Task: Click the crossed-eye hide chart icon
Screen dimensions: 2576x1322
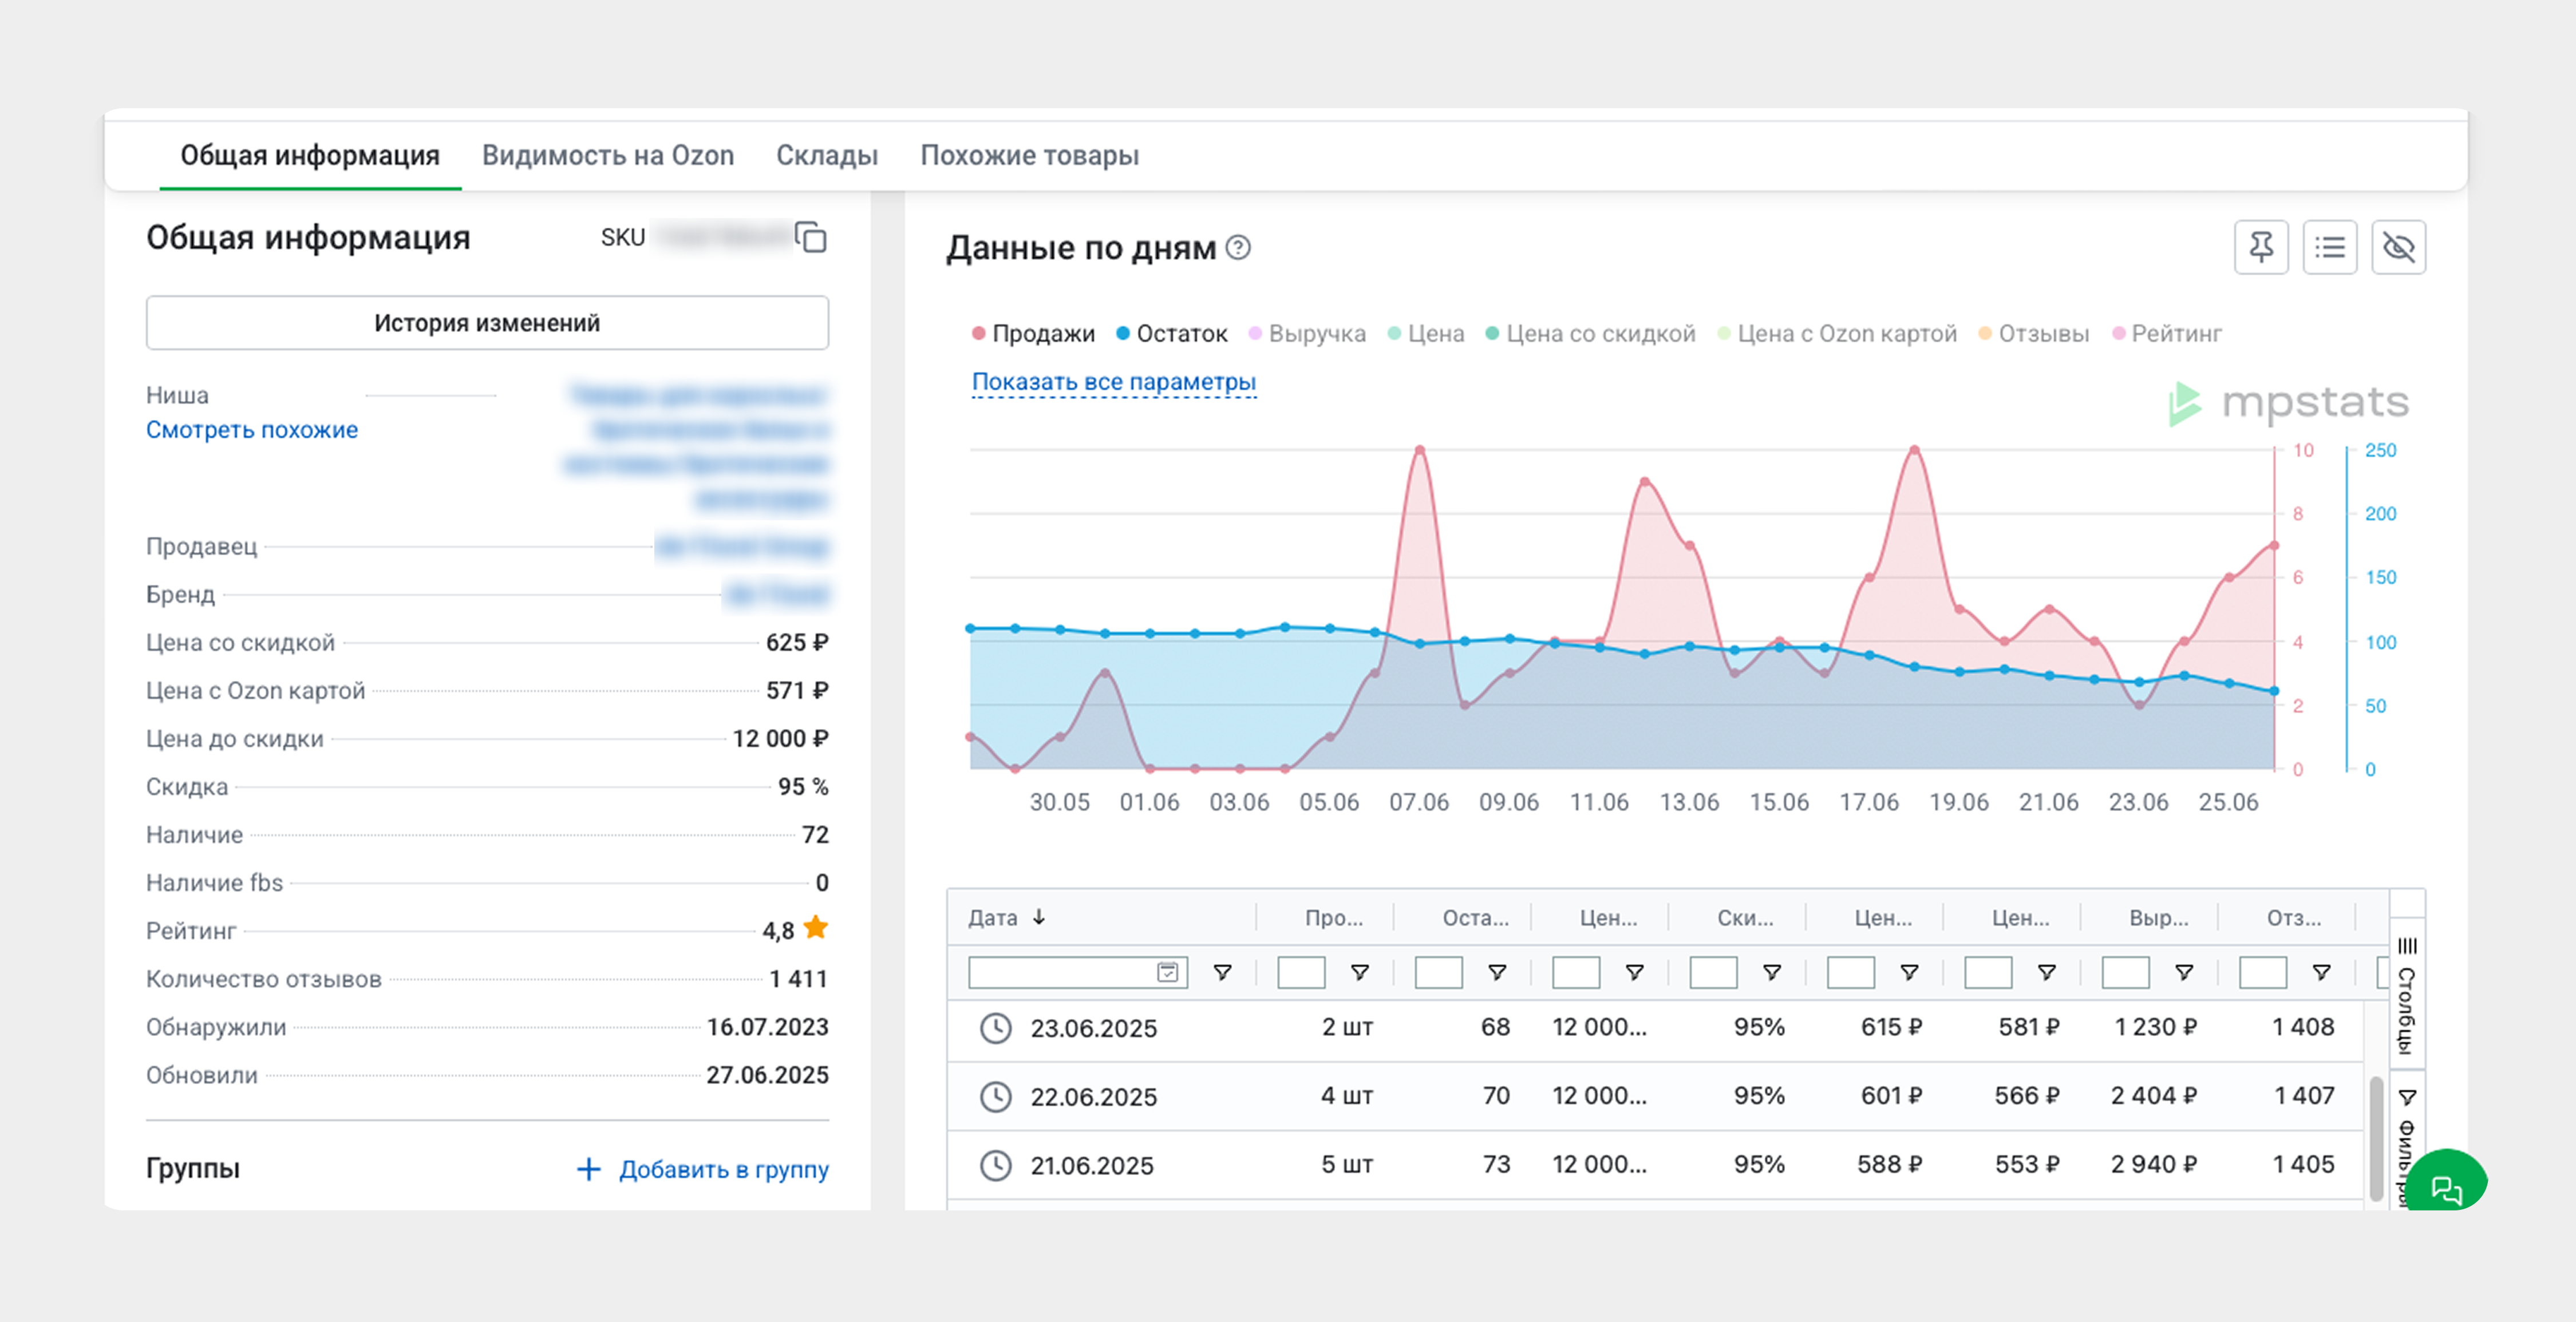Action: pyautogui.click(x=2399, y=247)
